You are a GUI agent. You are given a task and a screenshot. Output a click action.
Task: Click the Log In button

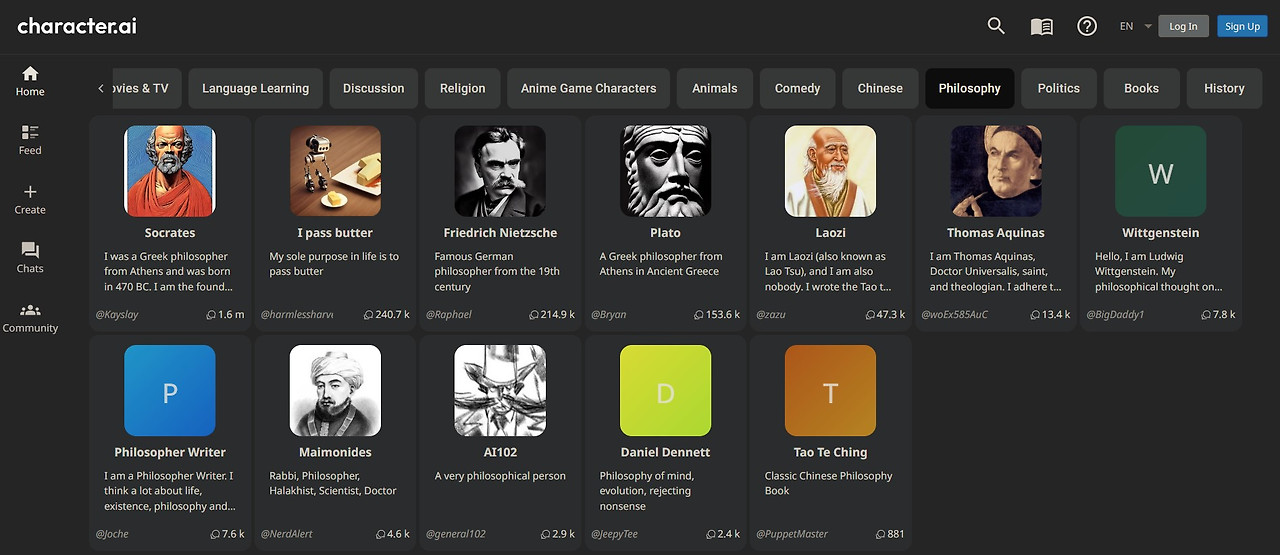pyautogui.click(x=1183, y=26)
